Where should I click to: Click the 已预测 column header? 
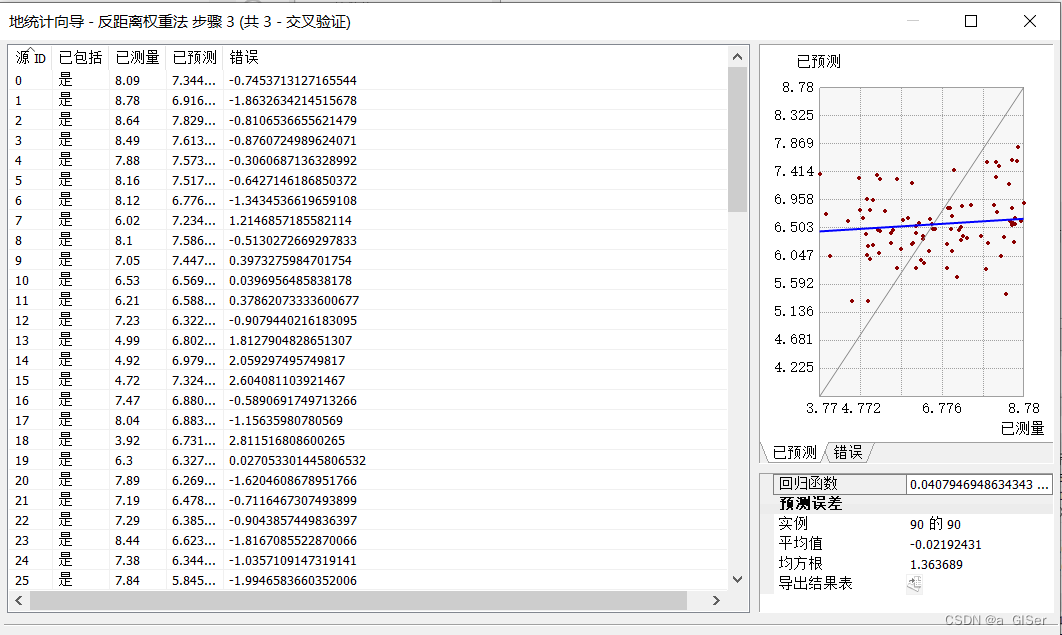tap(194, 58)
